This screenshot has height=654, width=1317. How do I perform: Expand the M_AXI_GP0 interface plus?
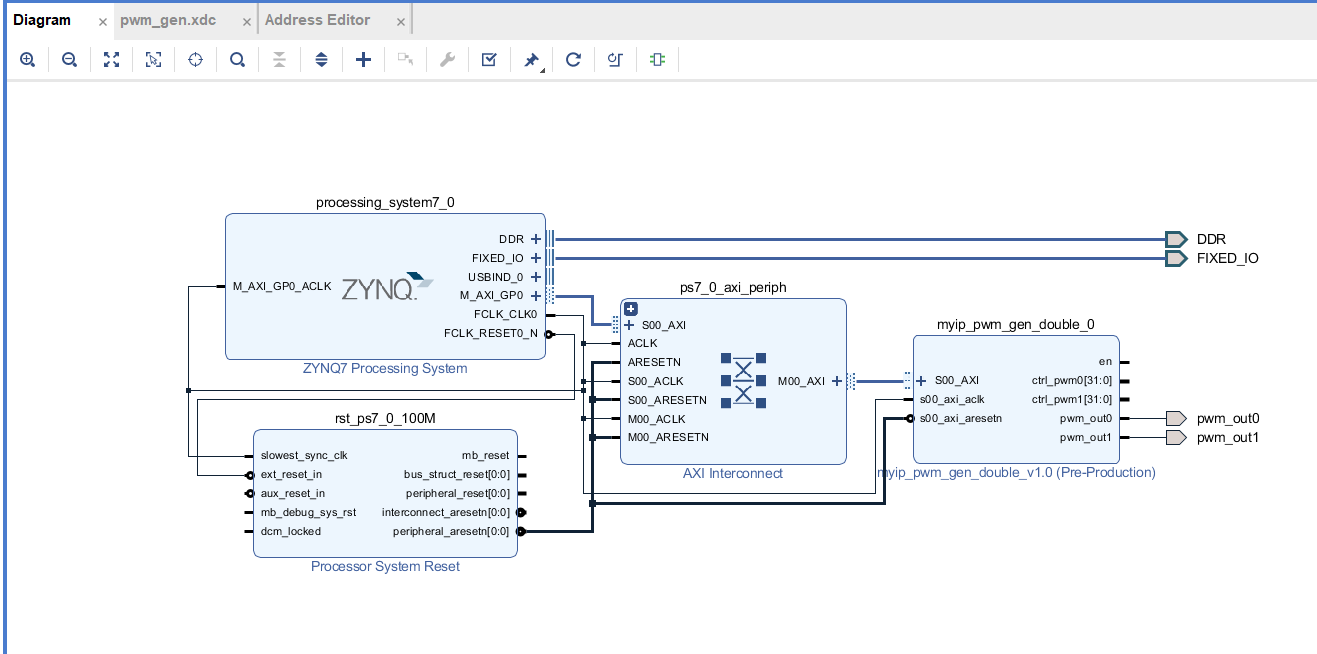pyautogui.click(x=536, y=296)
